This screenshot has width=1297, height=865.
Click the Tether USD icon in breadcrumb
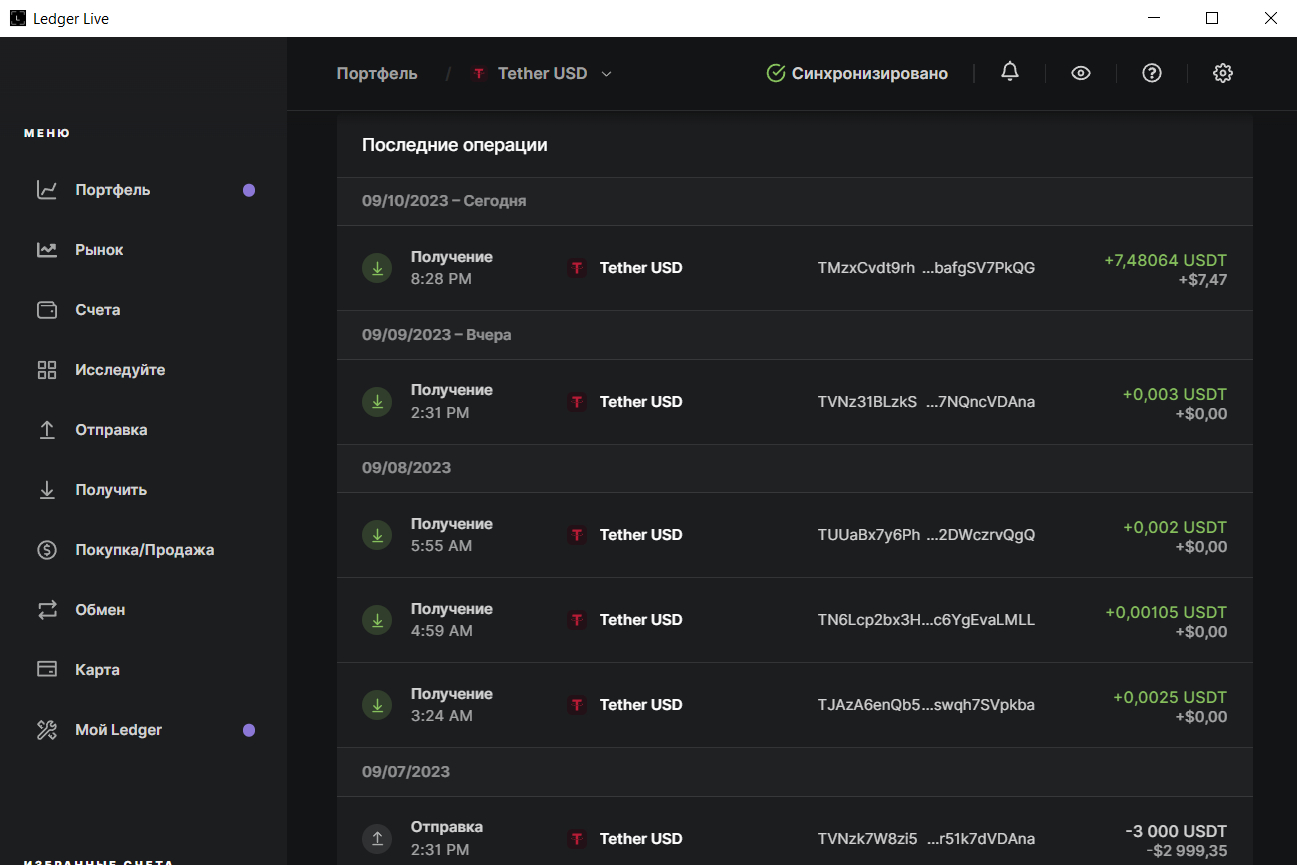point(479,74)
